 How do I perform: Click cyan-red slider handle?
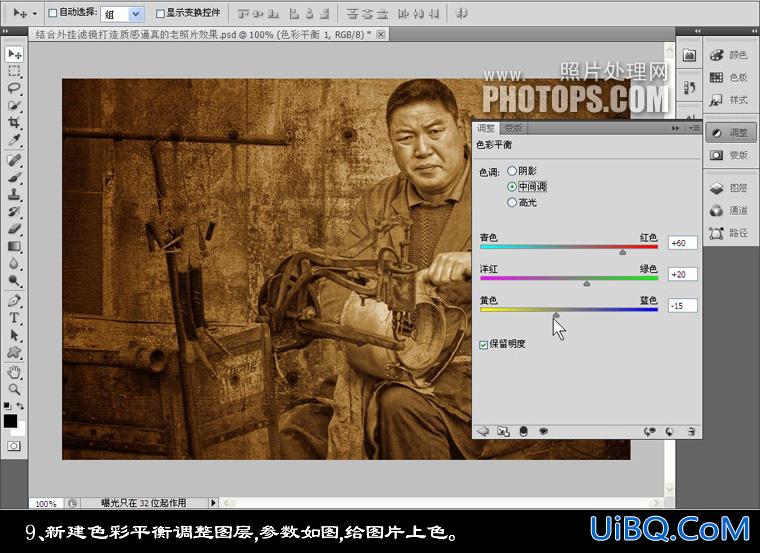622,252
